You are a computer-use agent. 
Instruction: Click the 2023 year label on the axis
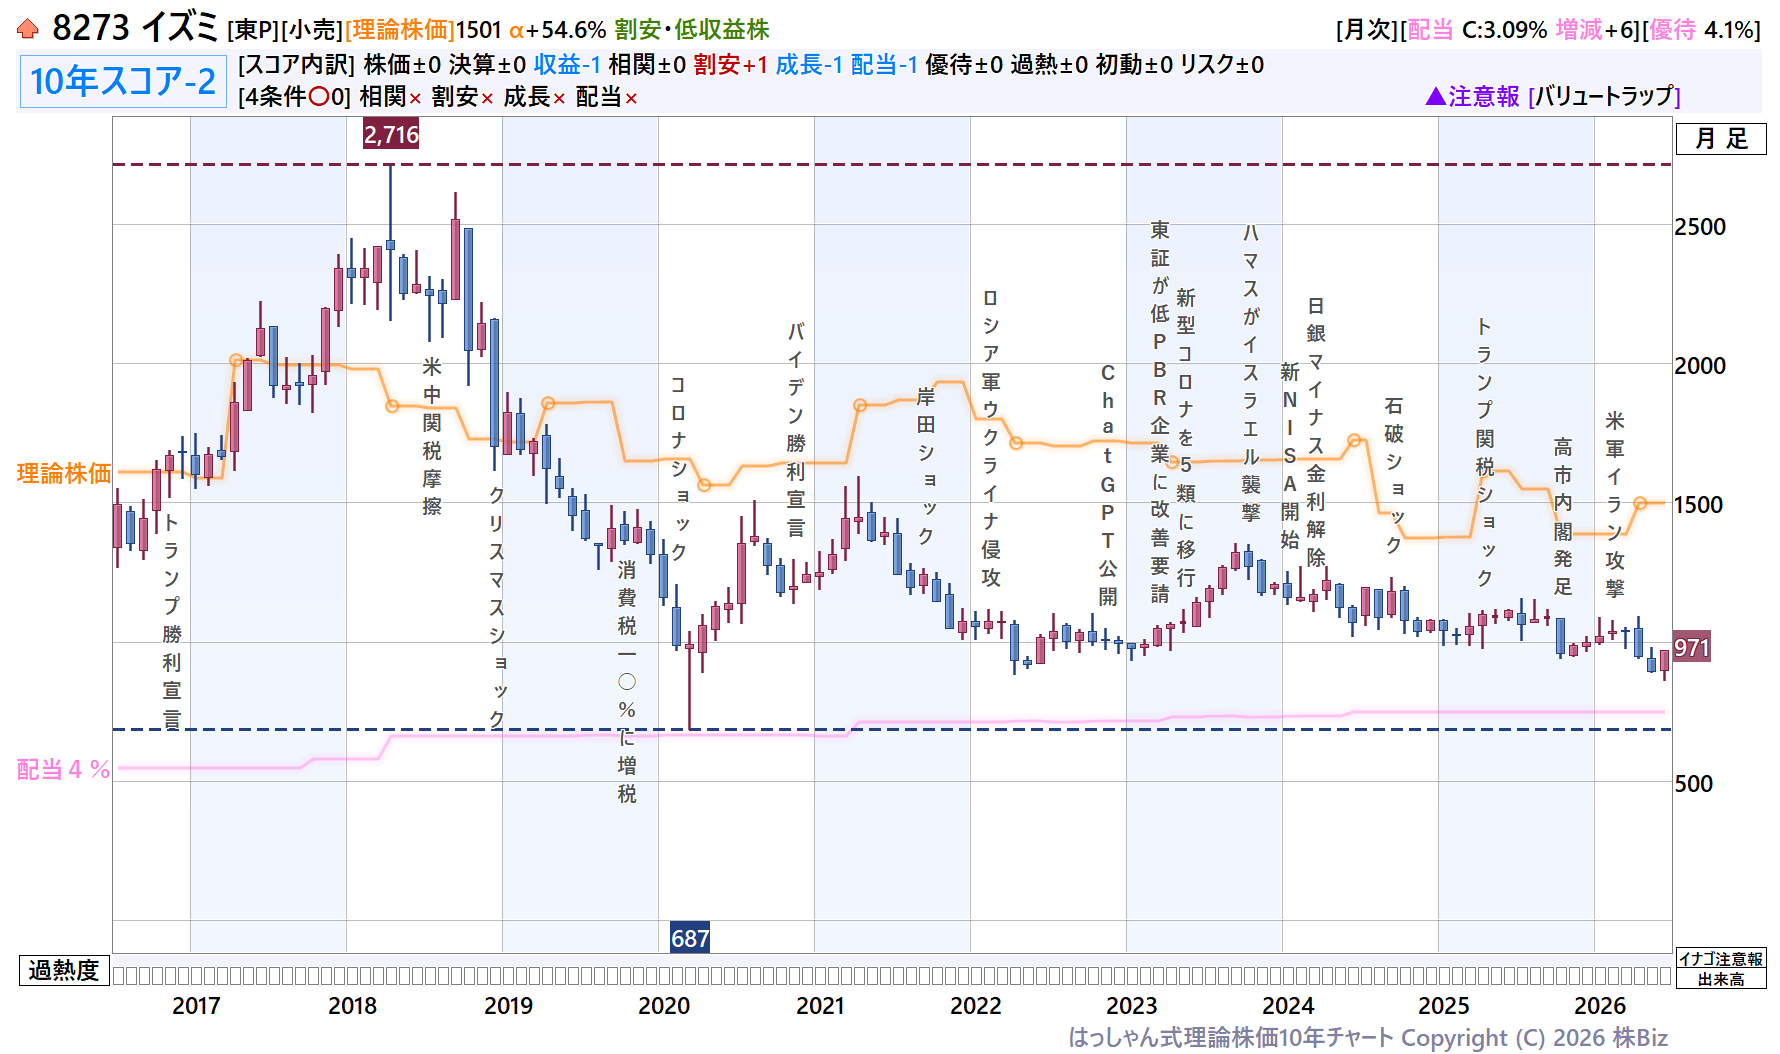[x=1132, y=1006]
